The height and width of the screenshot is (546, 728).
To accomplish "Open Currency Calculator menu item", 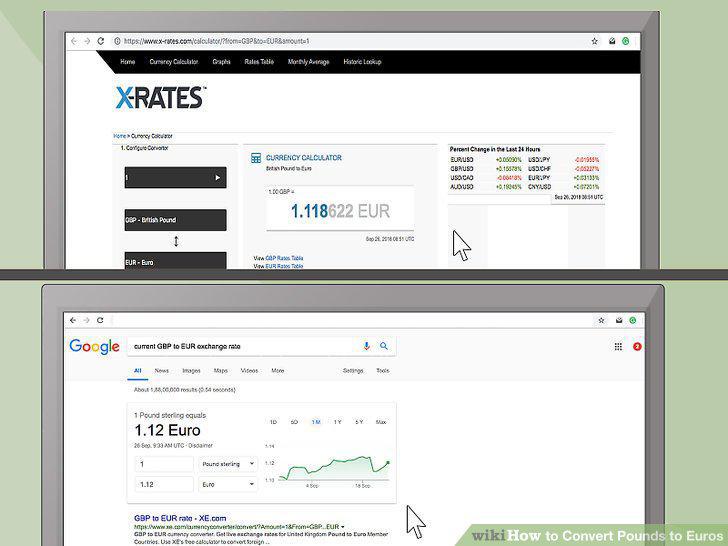I will click(x=174, y=62).
